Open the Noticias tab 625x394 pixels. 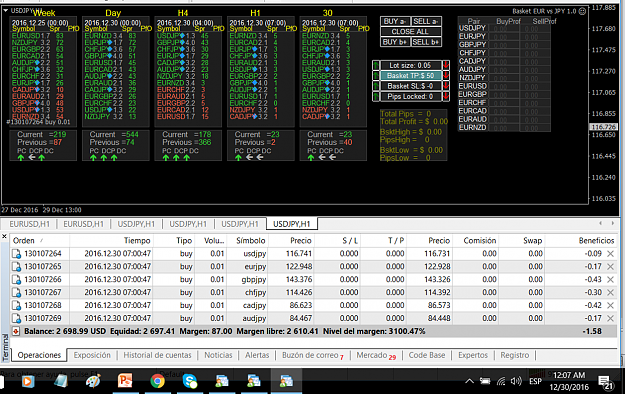tap(218, 355)
